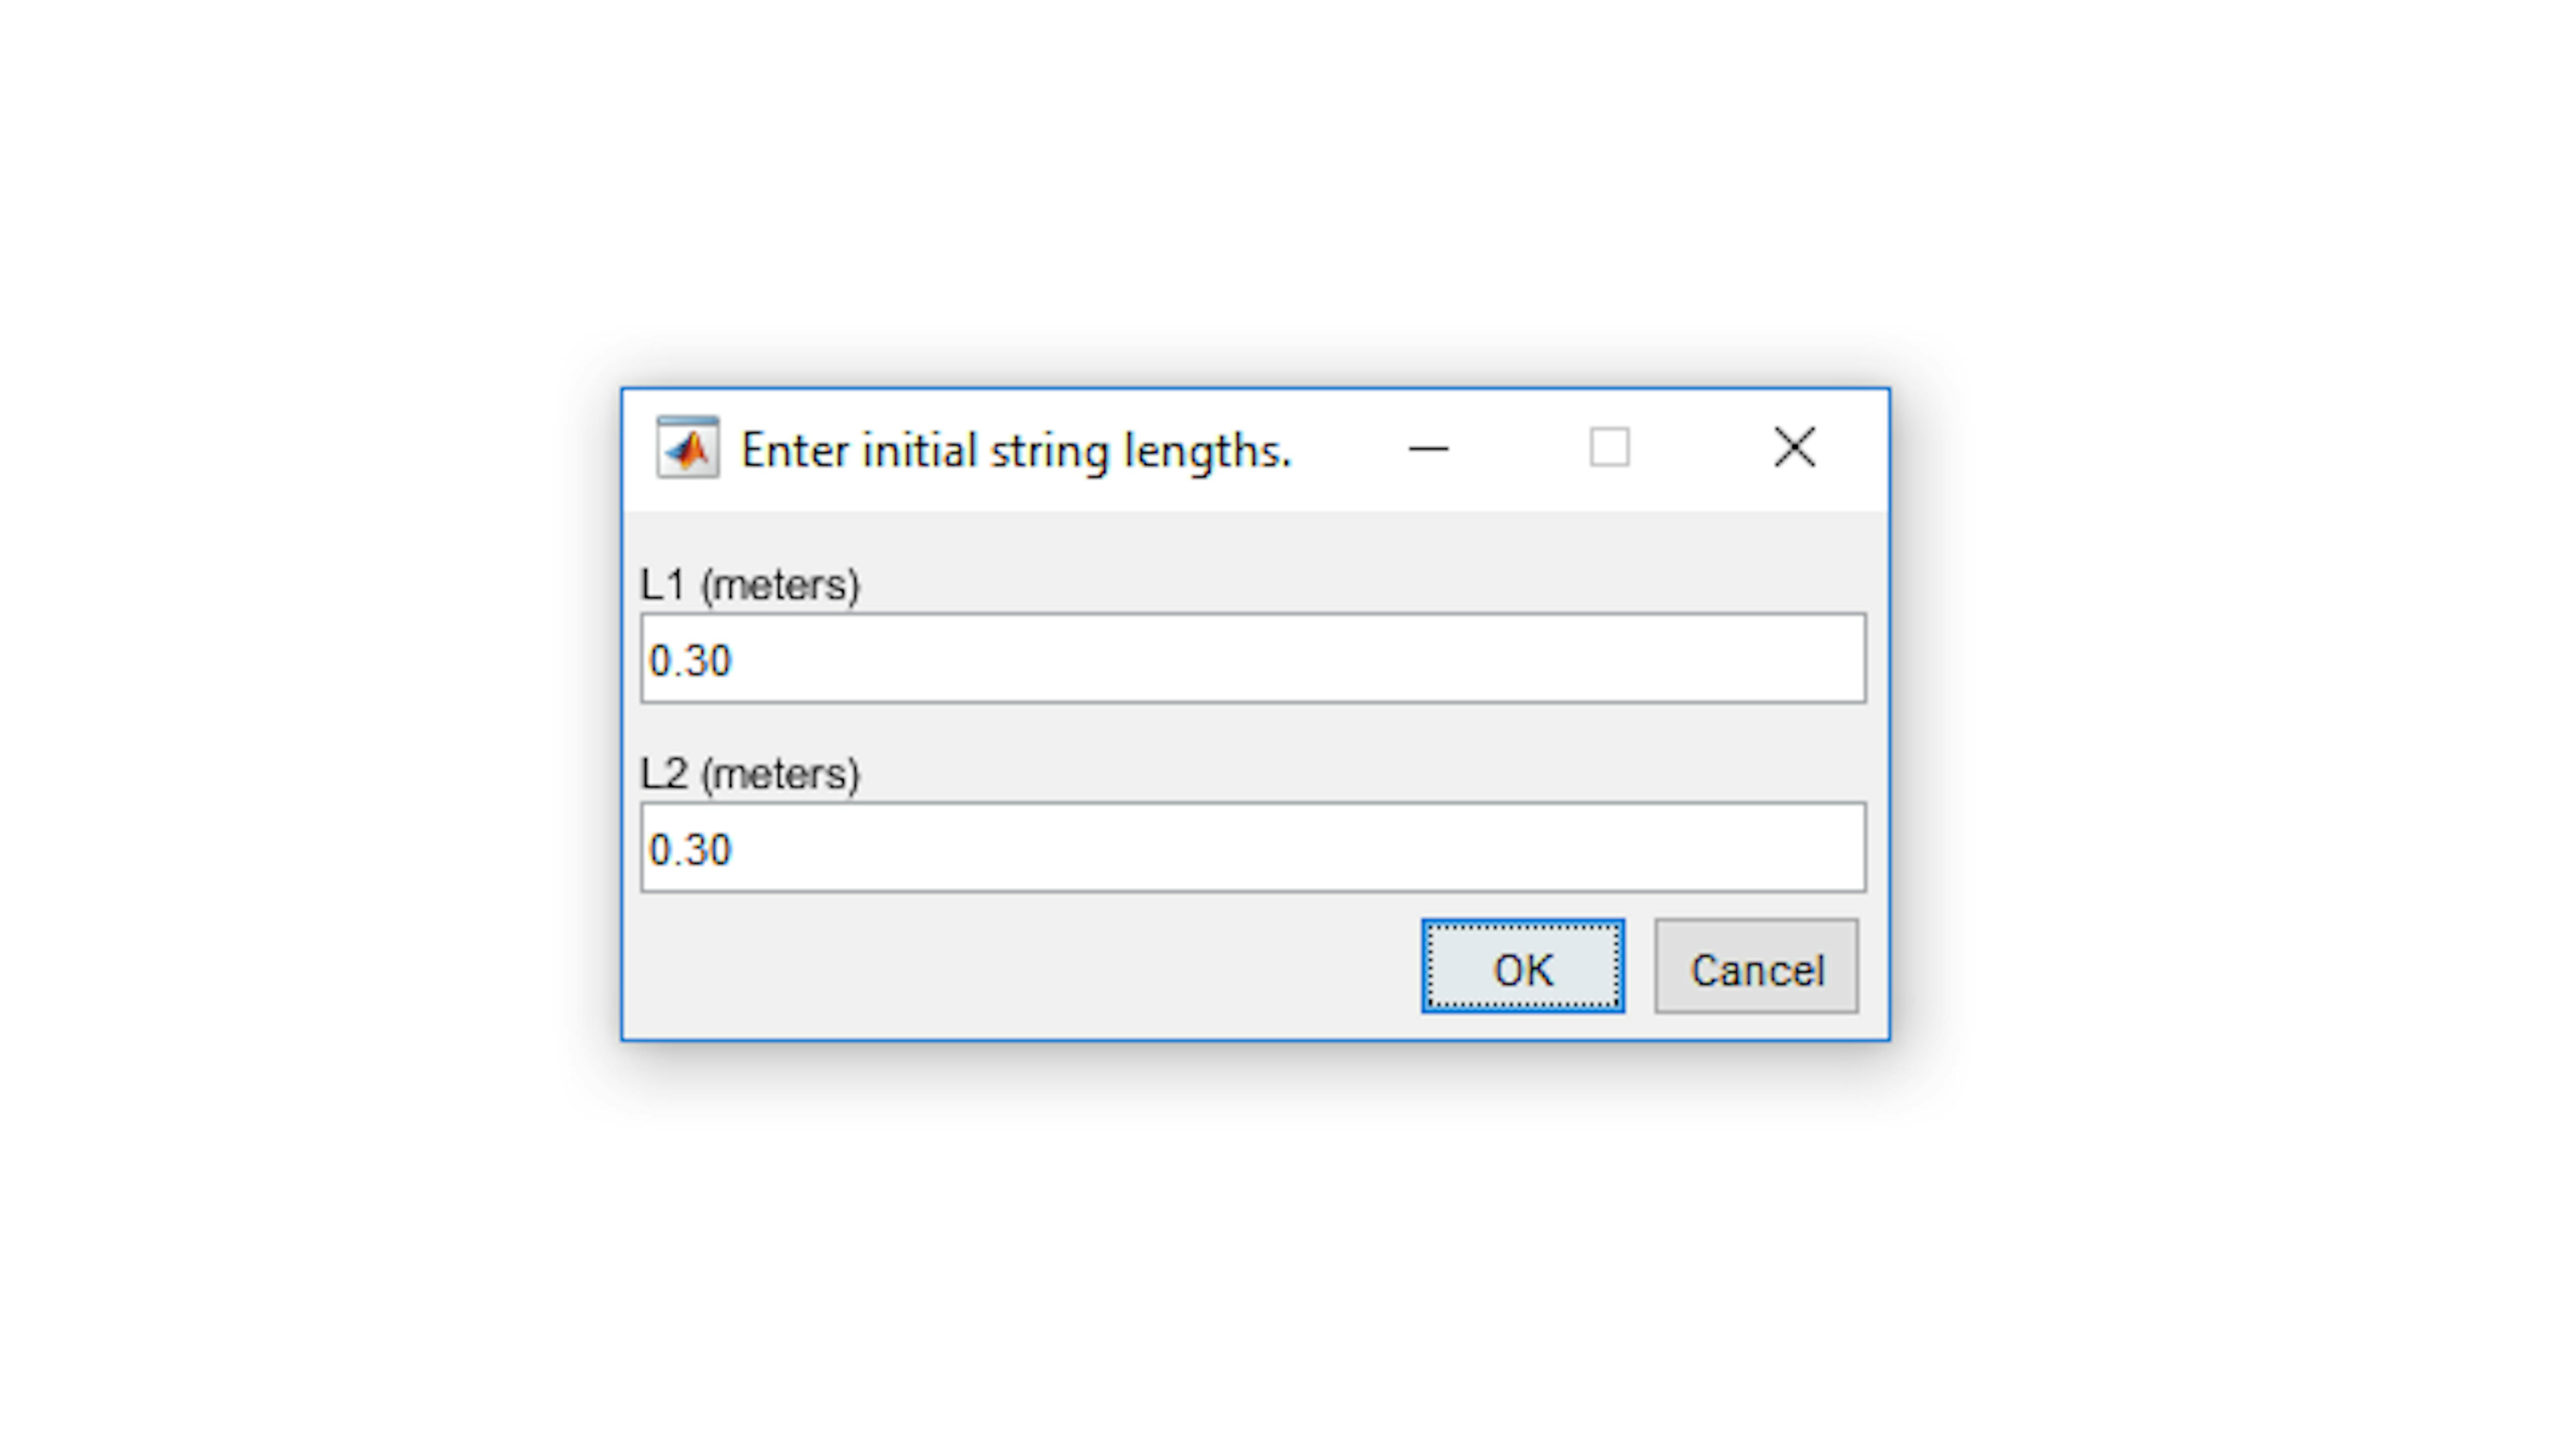Place cursor on 0.30 value in L1 box

tap(690, 660)
